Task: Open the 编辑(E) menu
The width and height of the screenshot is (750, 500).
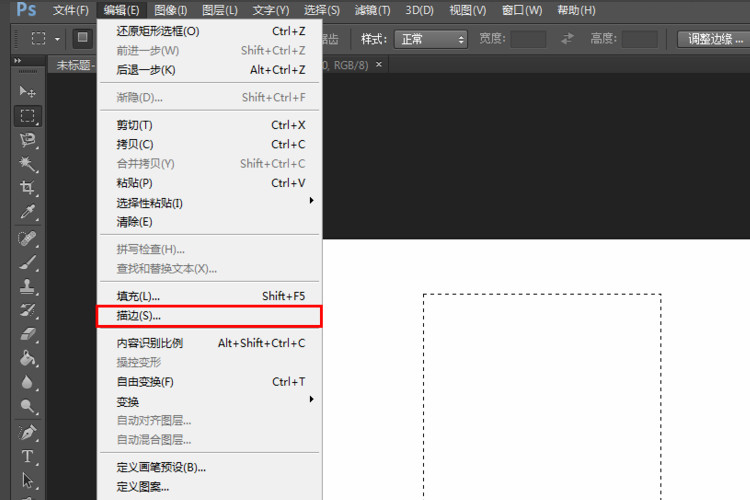Action: 121,10
